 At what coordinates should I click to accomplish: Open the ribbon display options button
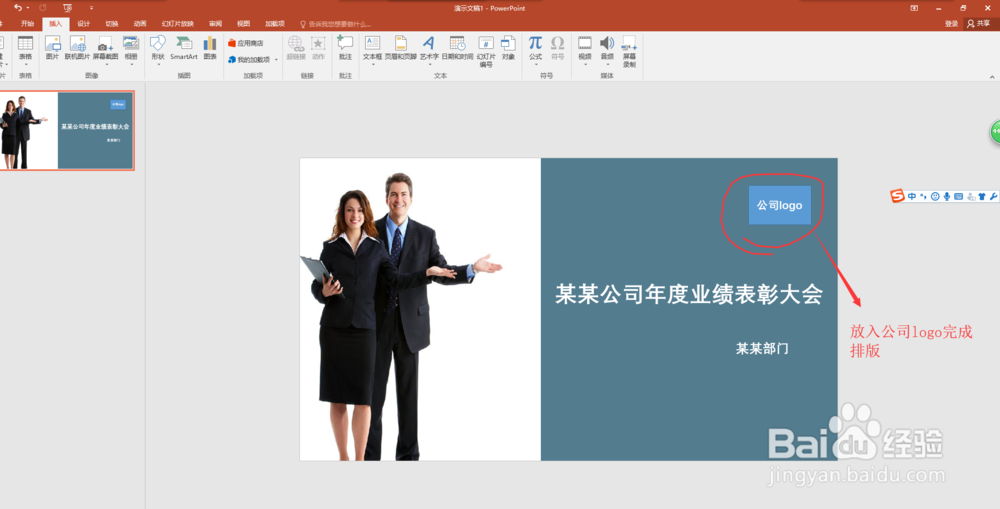pos(915,8)
